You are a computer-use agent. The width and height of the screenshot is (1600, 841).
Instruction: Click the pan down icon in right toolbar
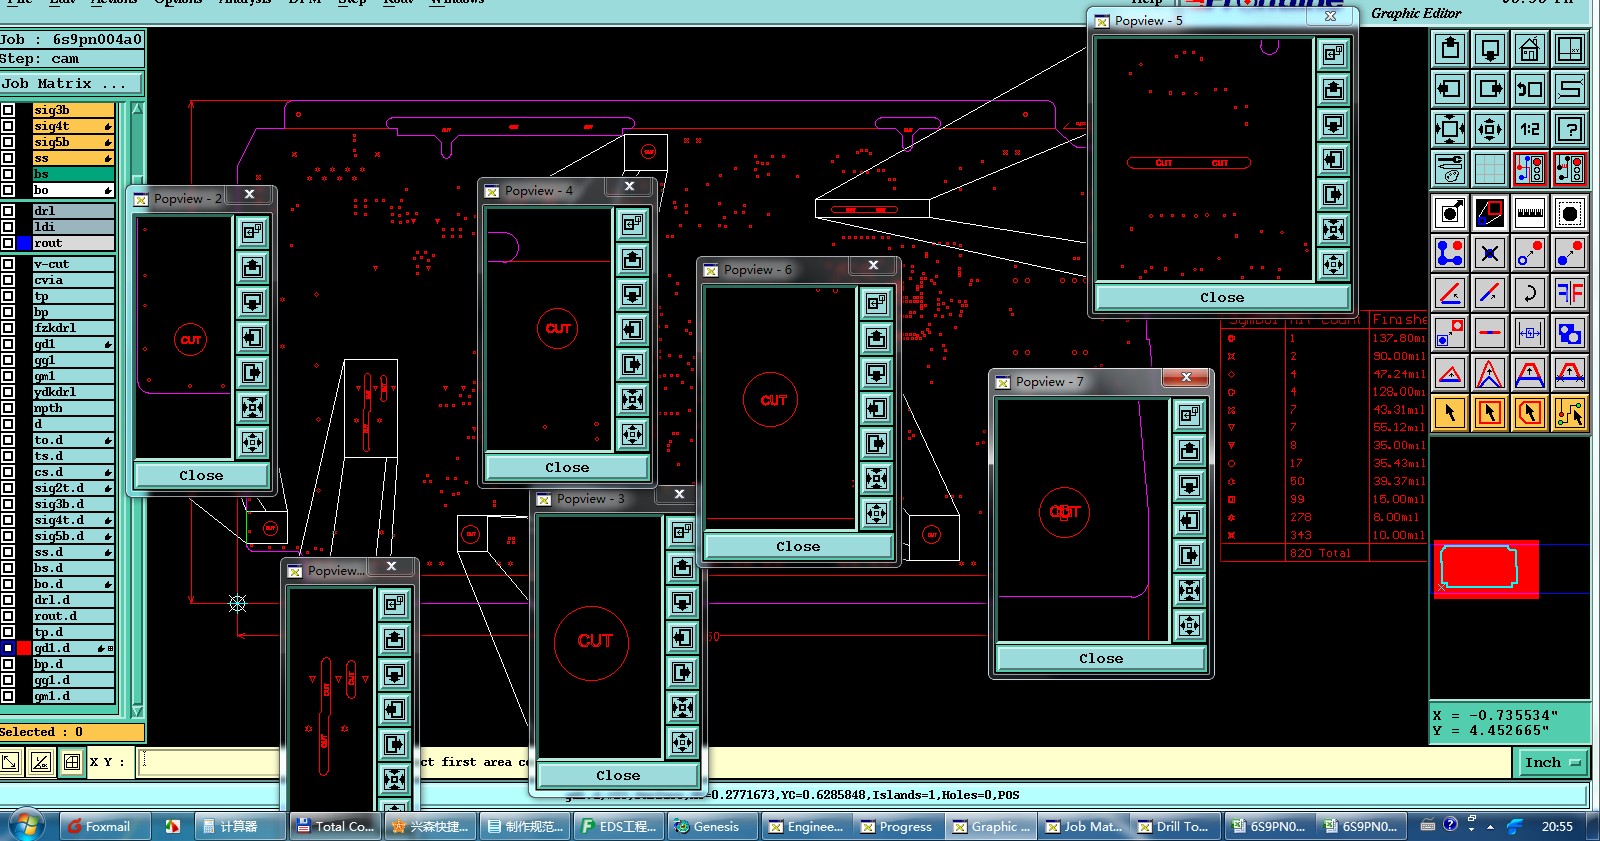coord(1490,49)
